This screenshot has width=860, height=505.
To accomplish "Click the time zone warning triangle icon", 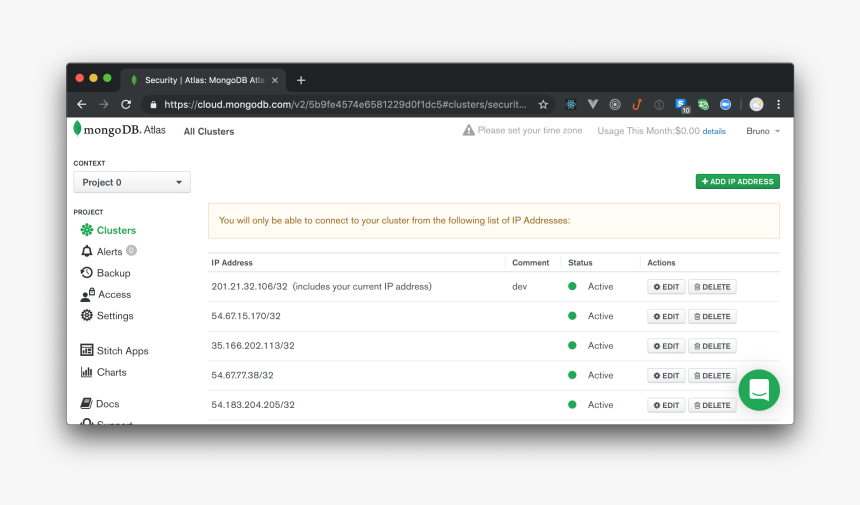I will 468,130.
